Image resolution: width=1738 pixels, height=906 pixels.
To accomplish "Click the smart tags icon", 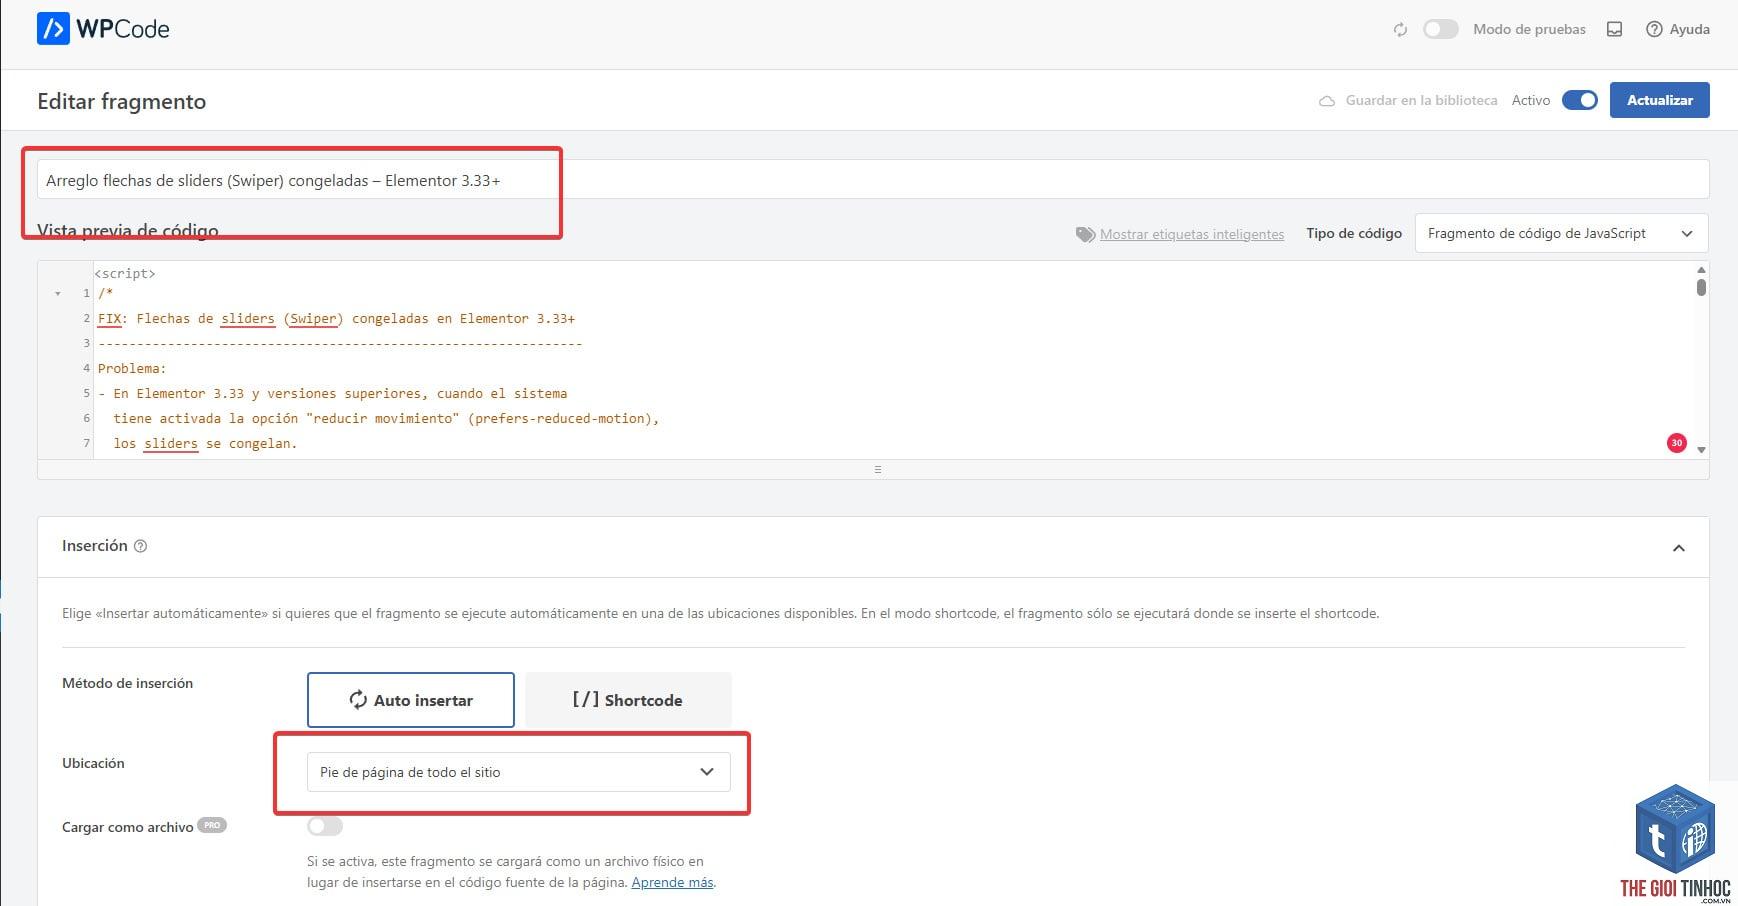I will tap(1085, 234).
